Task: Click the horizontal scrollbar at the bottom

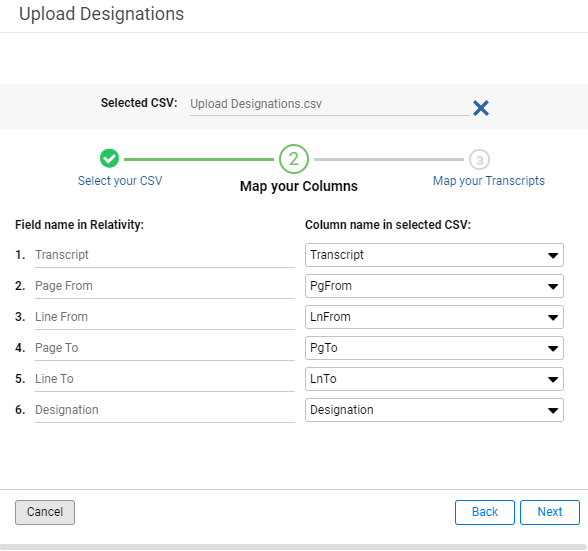Action: (x=294, y=547)
